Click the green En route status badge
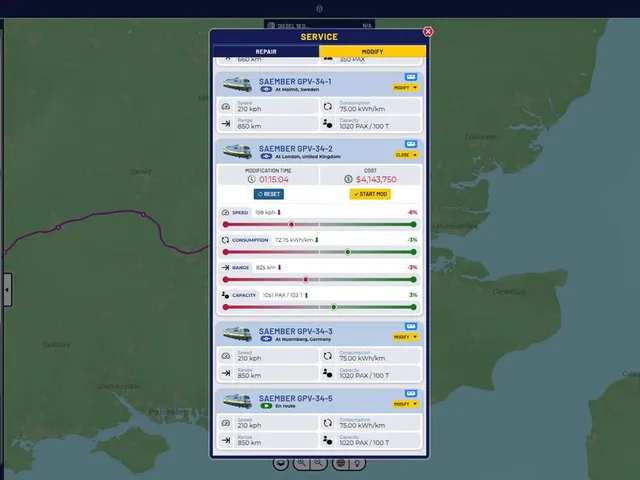 pos(266,406)
